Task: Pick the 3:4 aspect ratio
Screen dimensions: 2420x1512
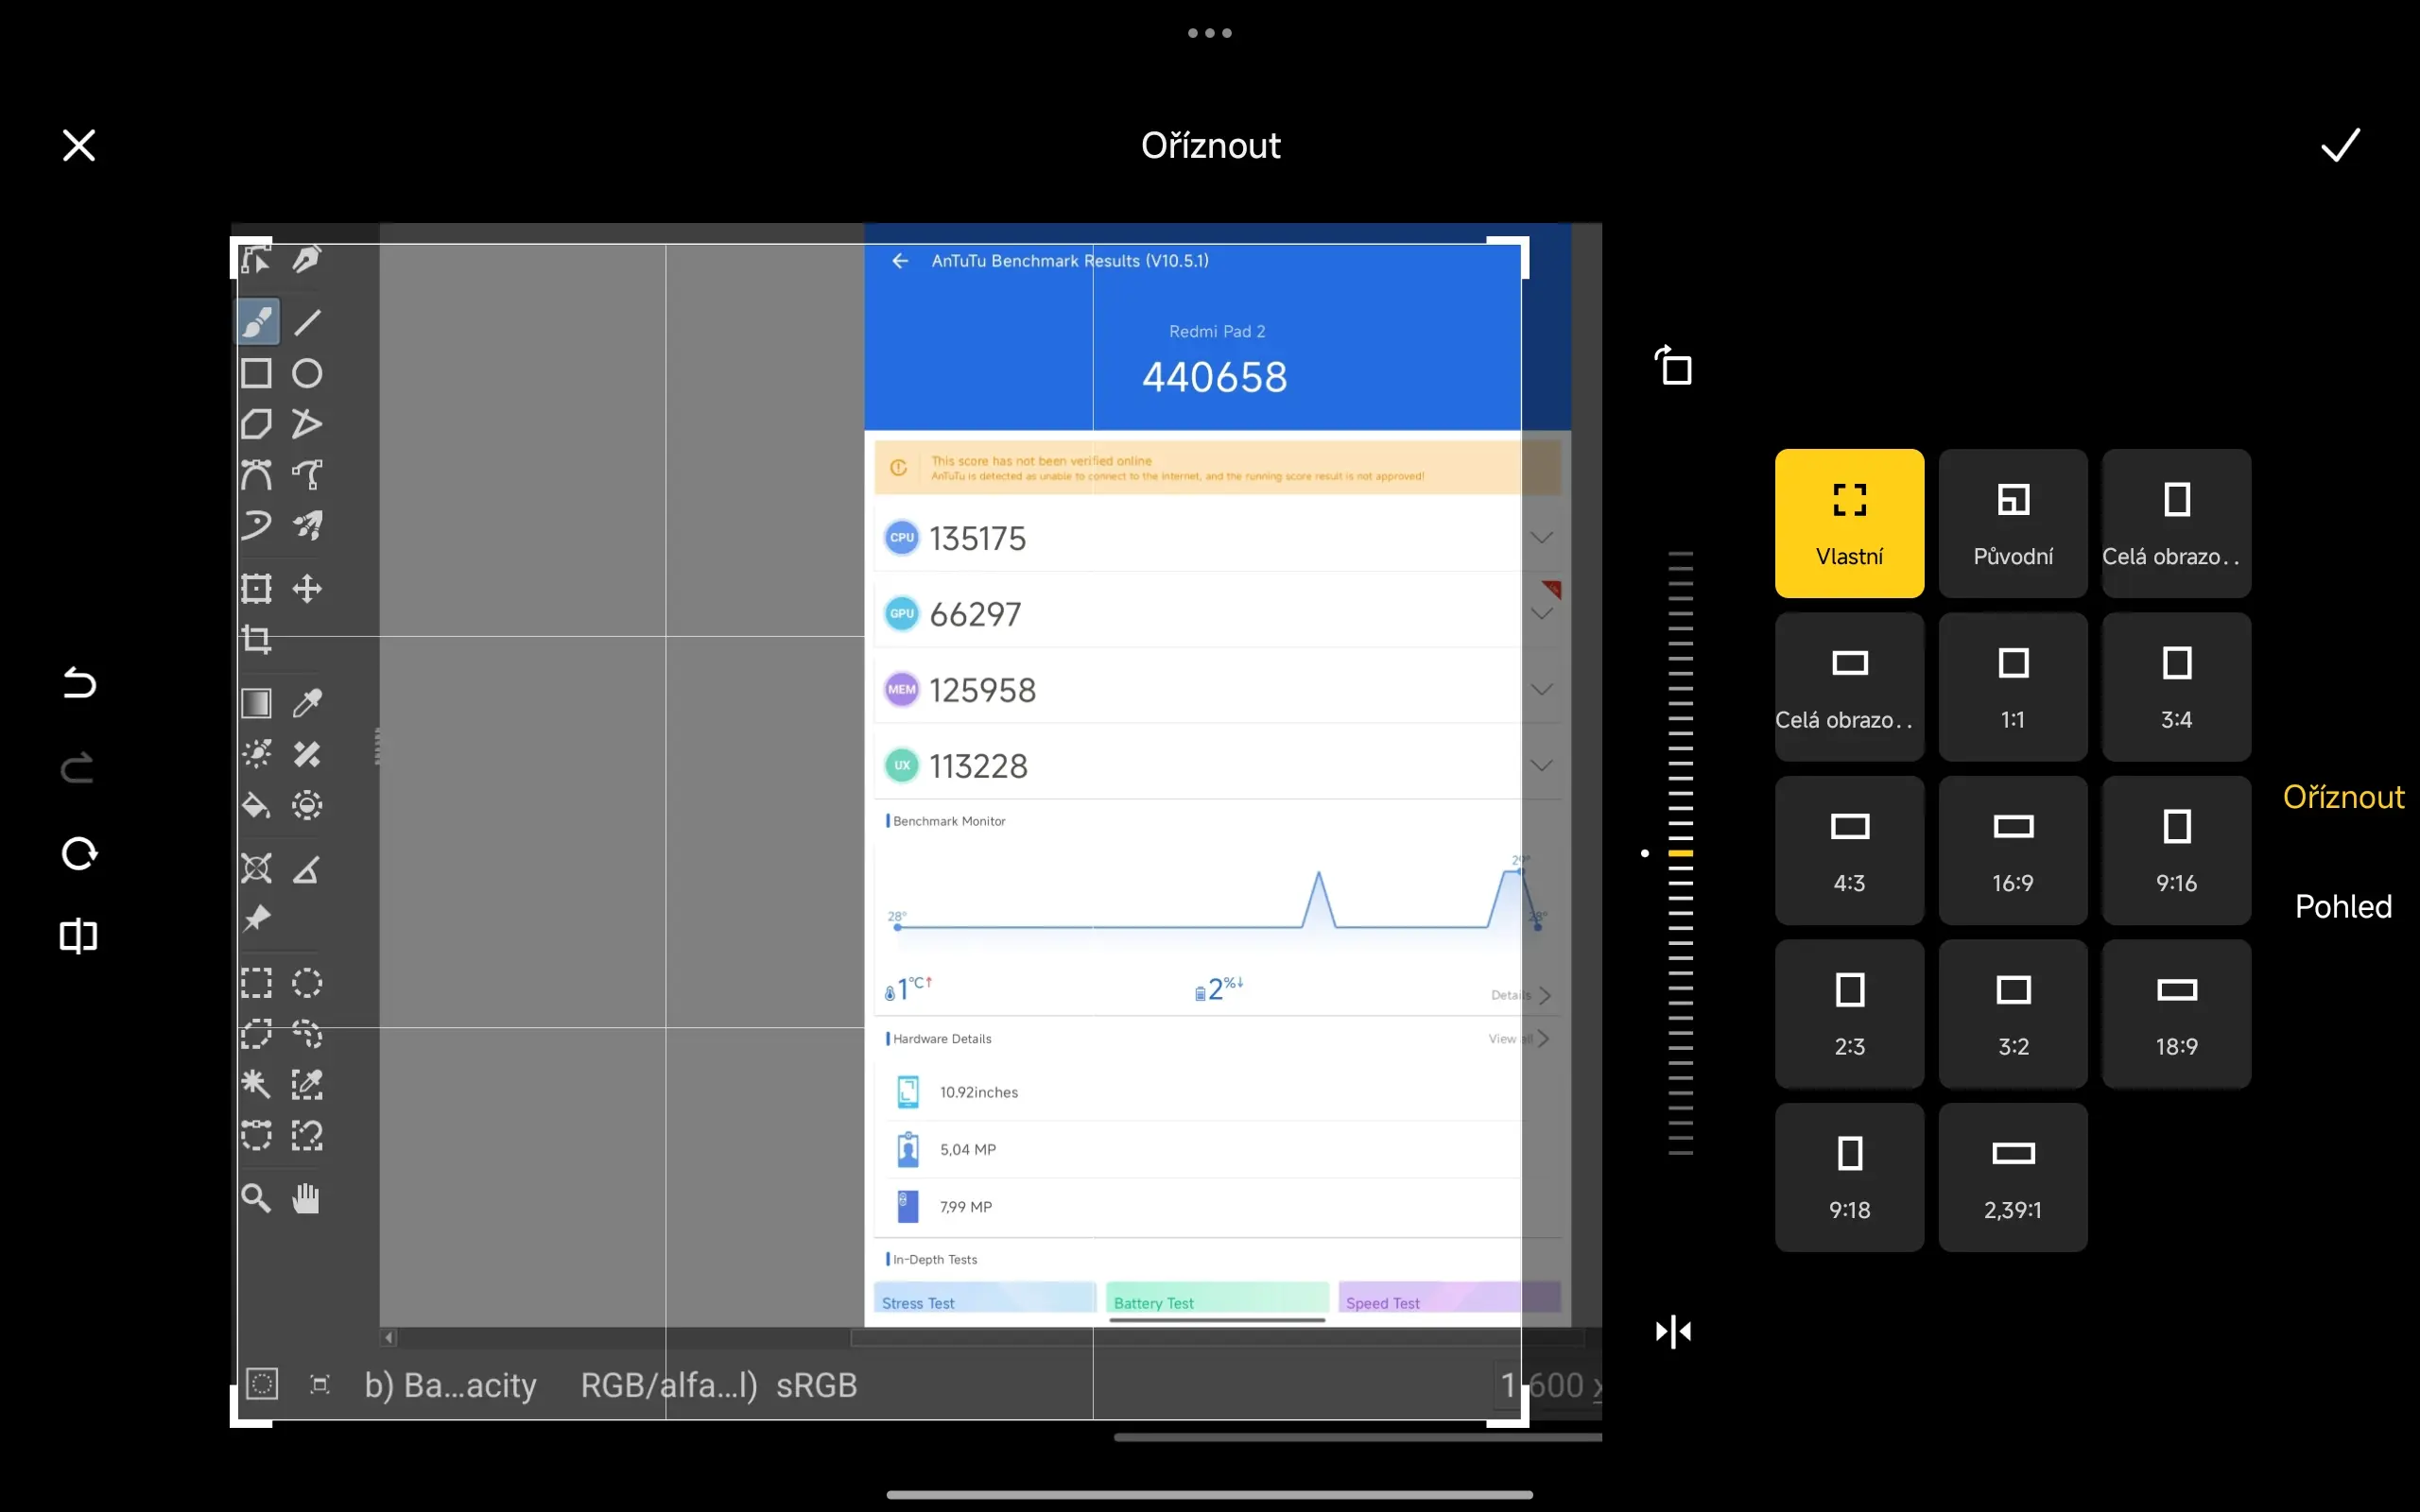Action: (x=2176, y=687)
